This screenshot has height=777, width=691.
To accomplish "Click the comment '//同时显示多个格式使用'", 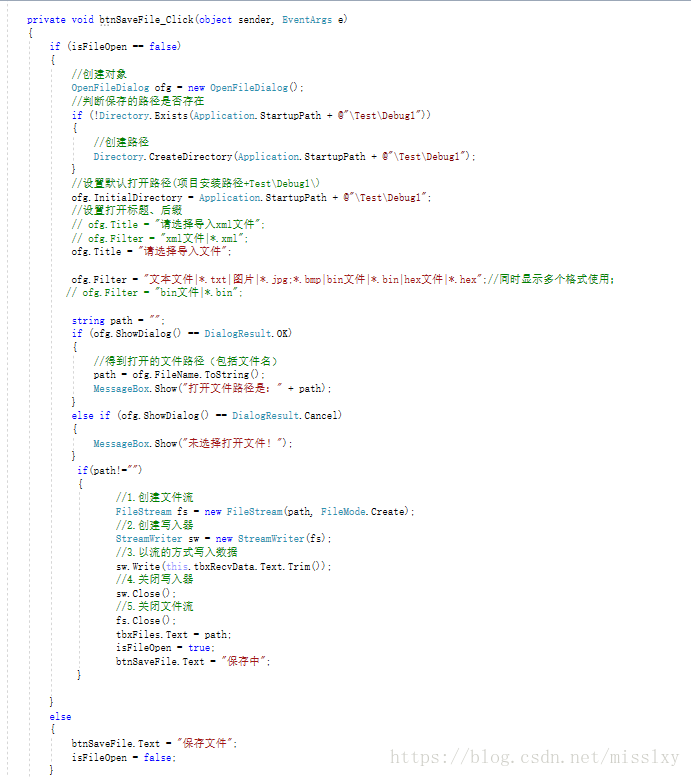I will pos(550,279).
